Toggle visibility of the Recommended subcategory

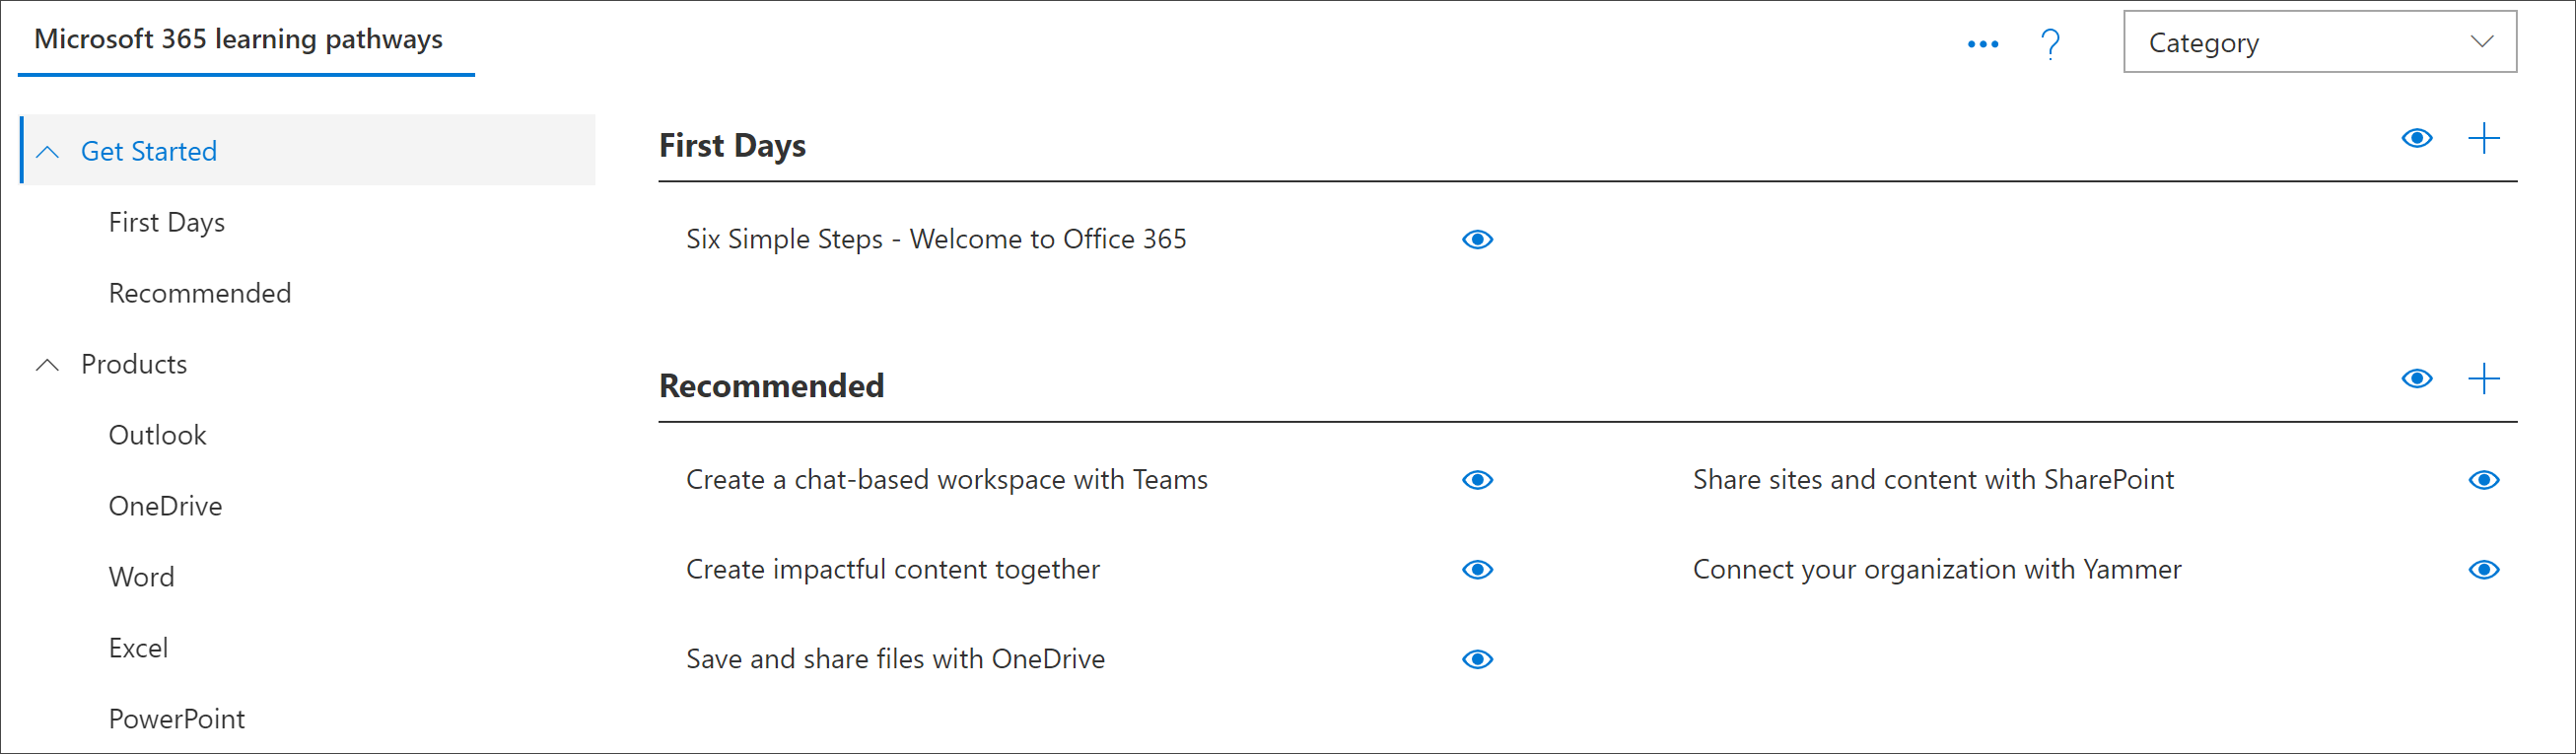pyautogui.click(x=2416, y=378)
